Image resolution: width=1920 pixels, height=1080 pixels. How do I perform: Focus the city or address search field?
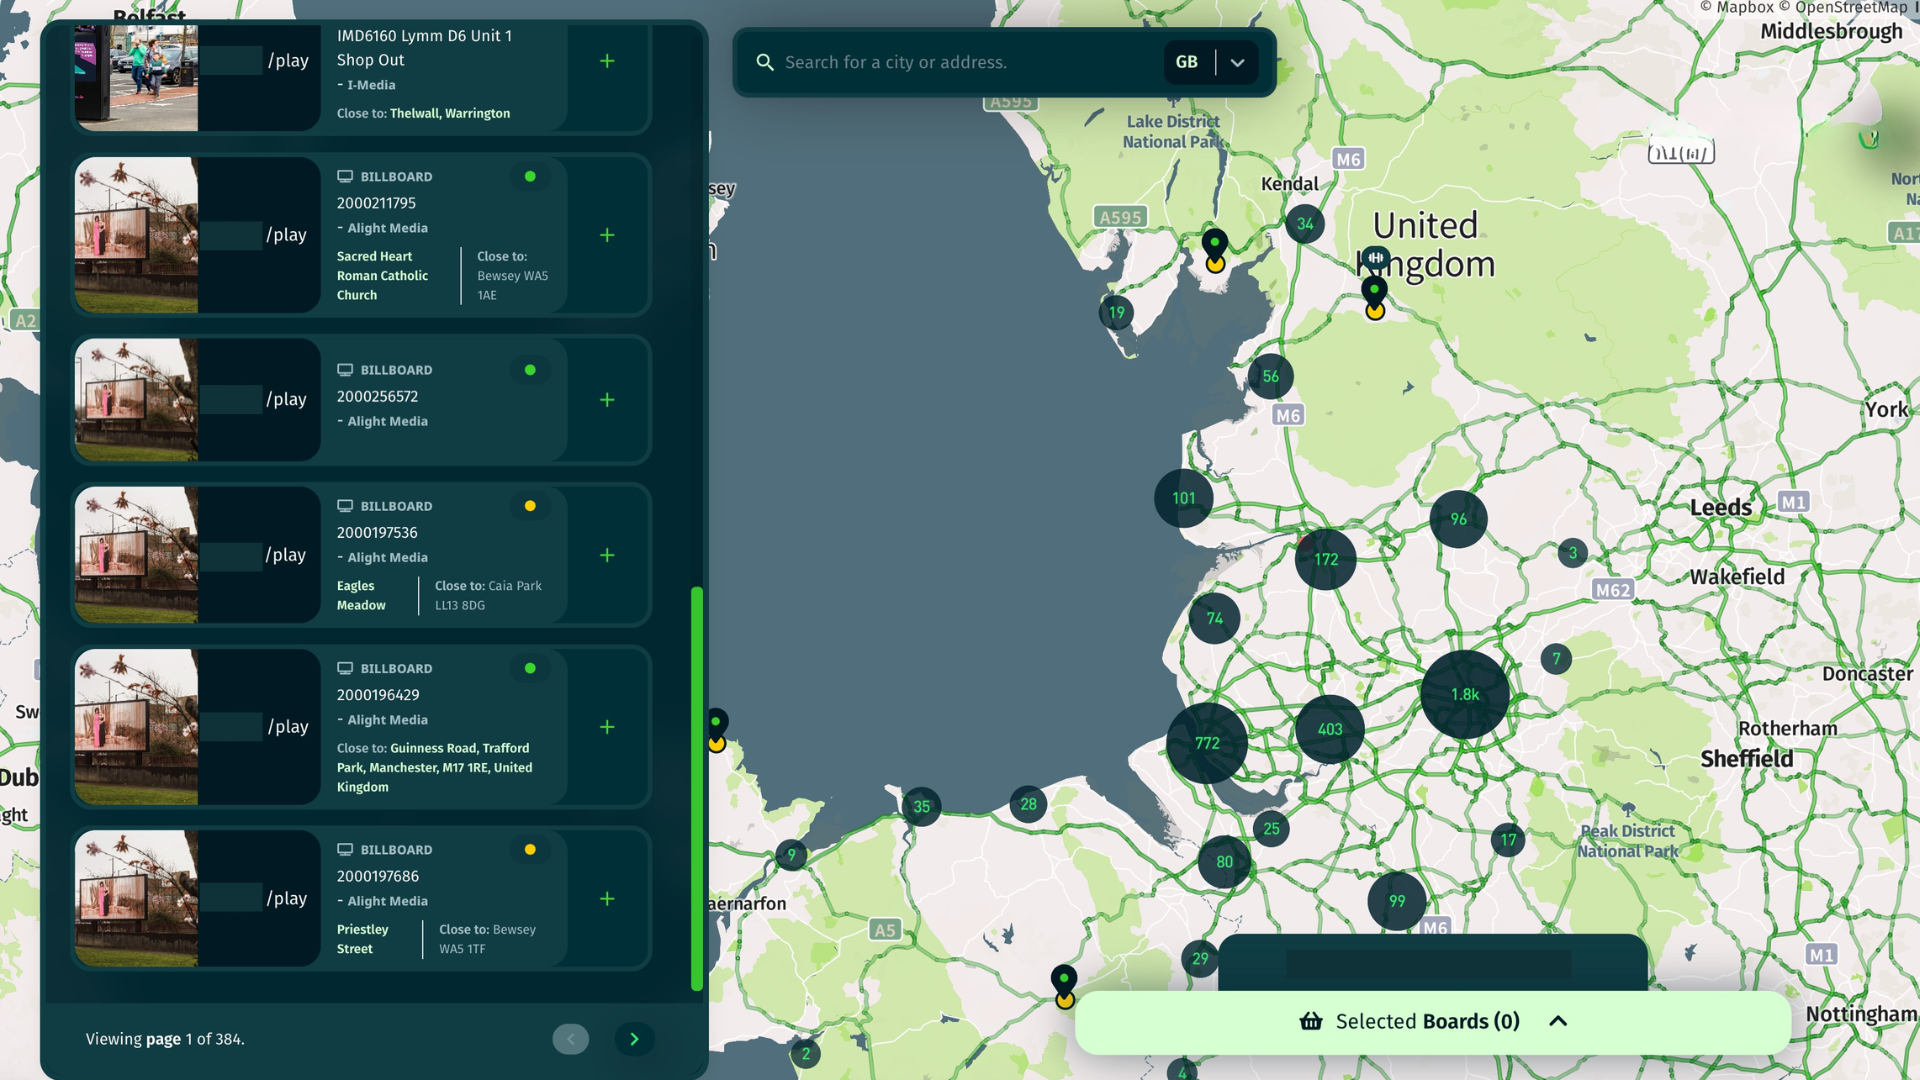pos(960,62)
